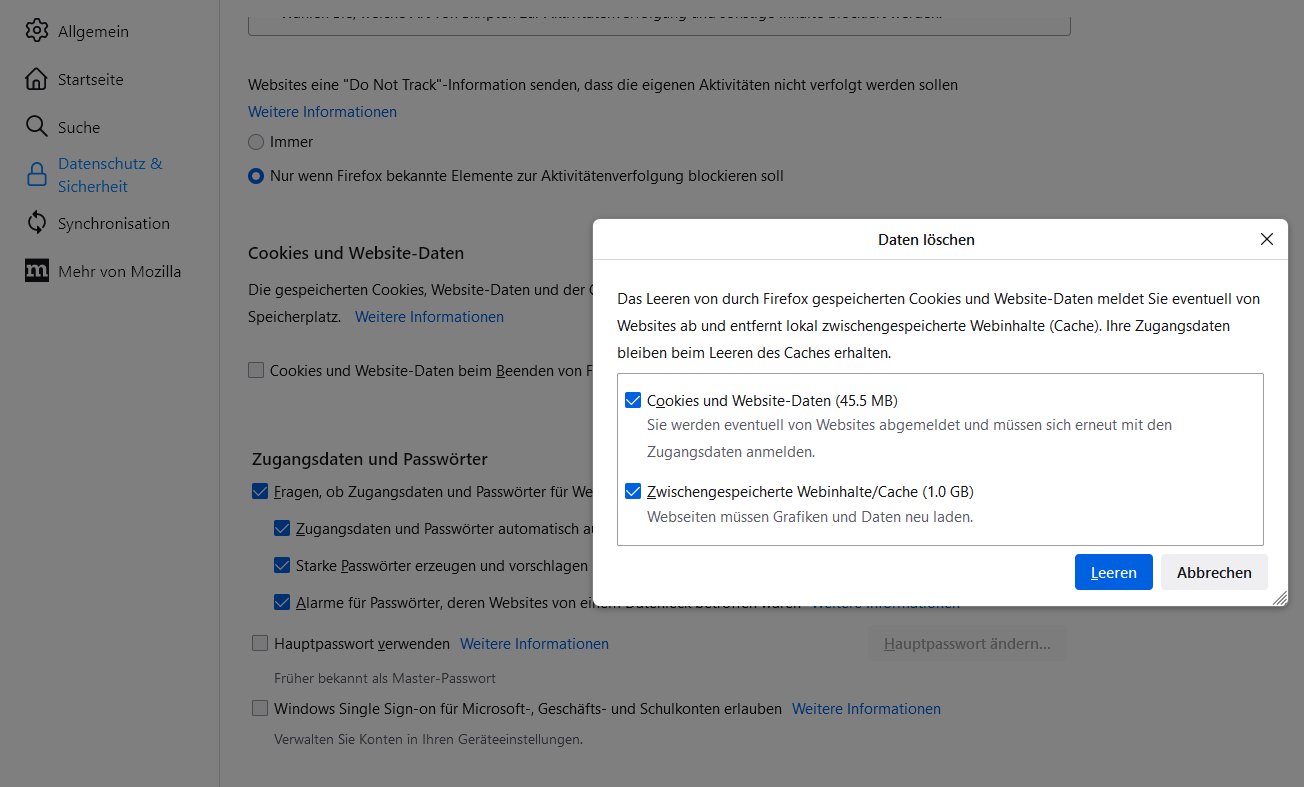Click the Allgemein gear icon

37,31
